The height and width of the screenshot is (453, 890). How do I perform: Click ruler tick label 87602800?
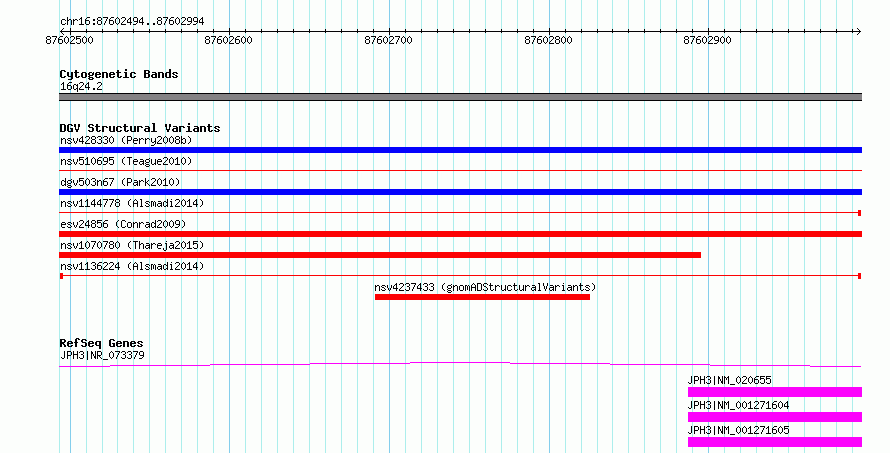[x=548, y=40]
